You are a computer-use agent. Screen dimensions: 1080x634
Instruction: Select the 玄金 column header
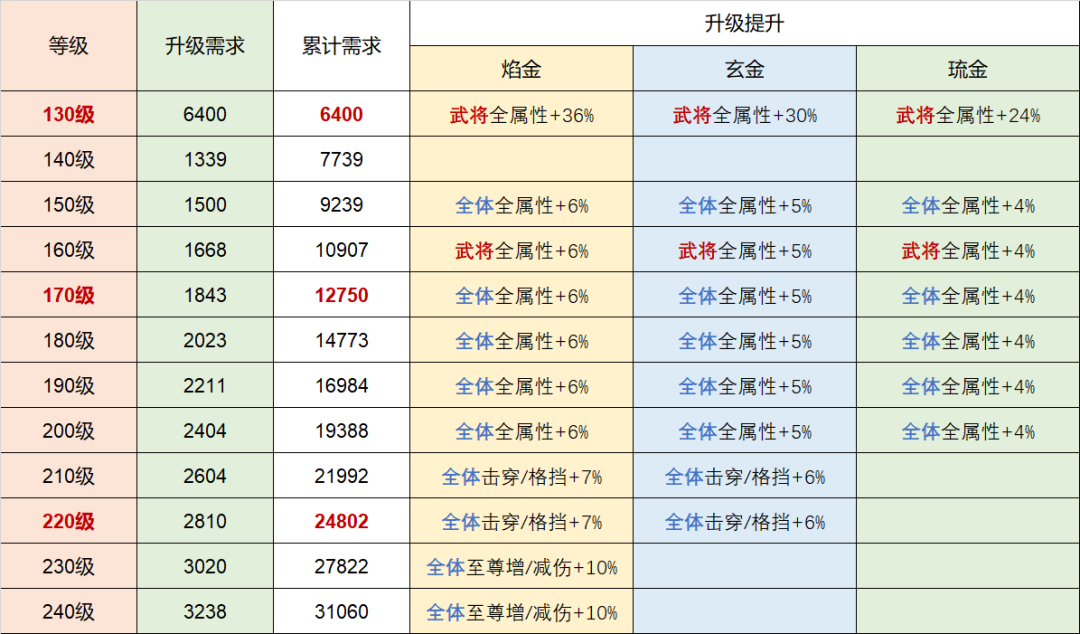point(745,69)
